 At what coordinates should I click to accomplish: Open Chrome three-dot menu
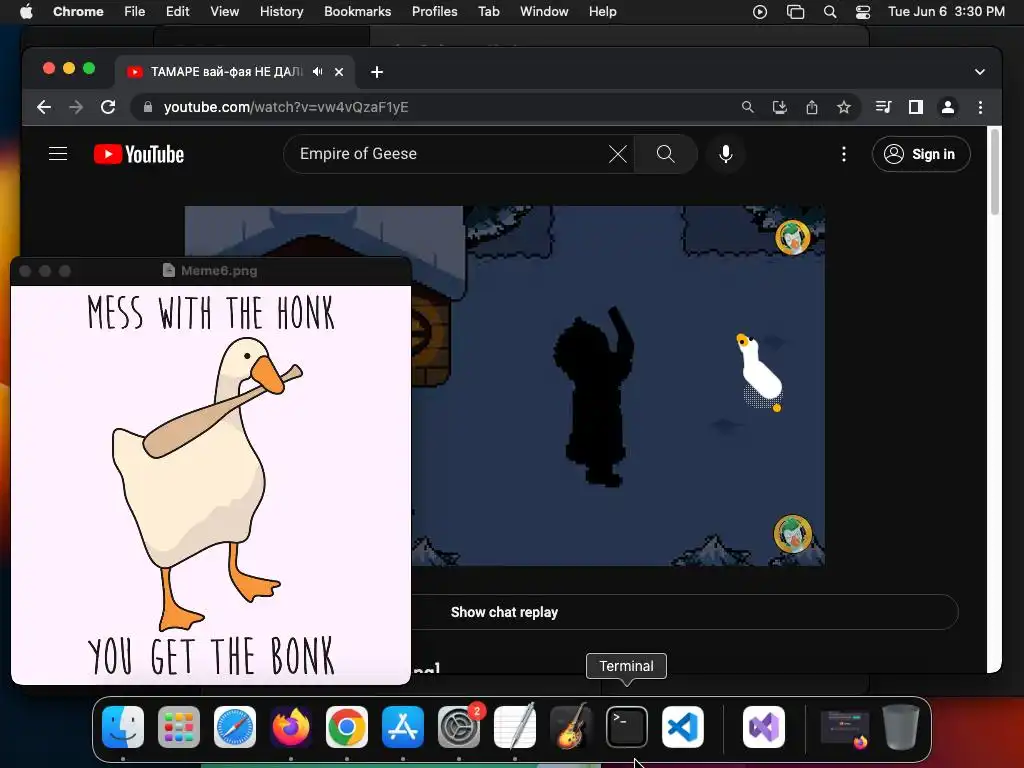coord(980,107)
